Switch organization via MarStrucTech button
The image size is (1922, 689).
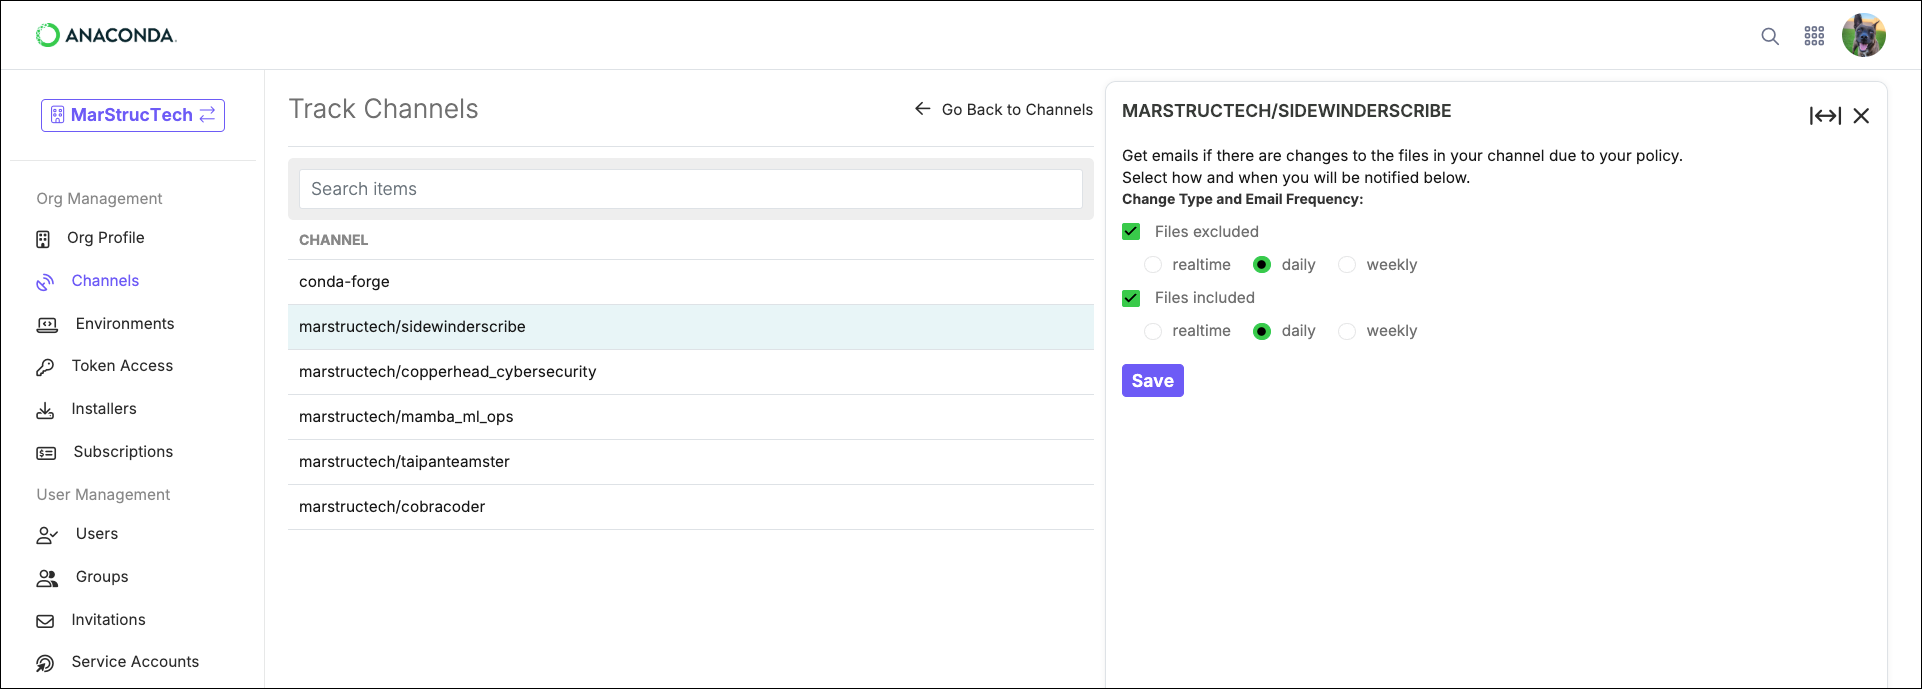pos(133,115)
